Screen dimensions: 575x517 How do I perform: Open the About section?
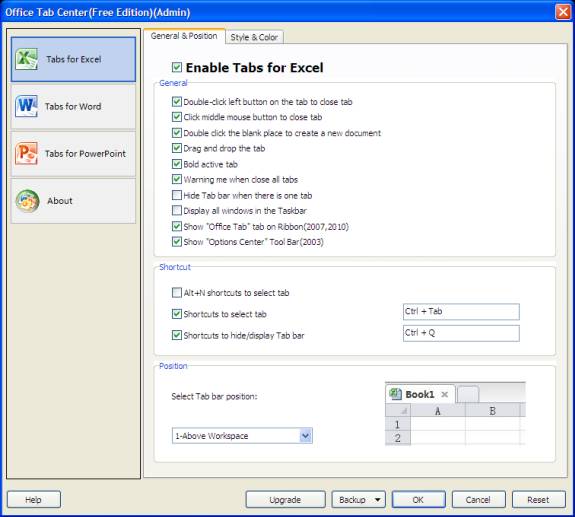(x=73, y=201)
